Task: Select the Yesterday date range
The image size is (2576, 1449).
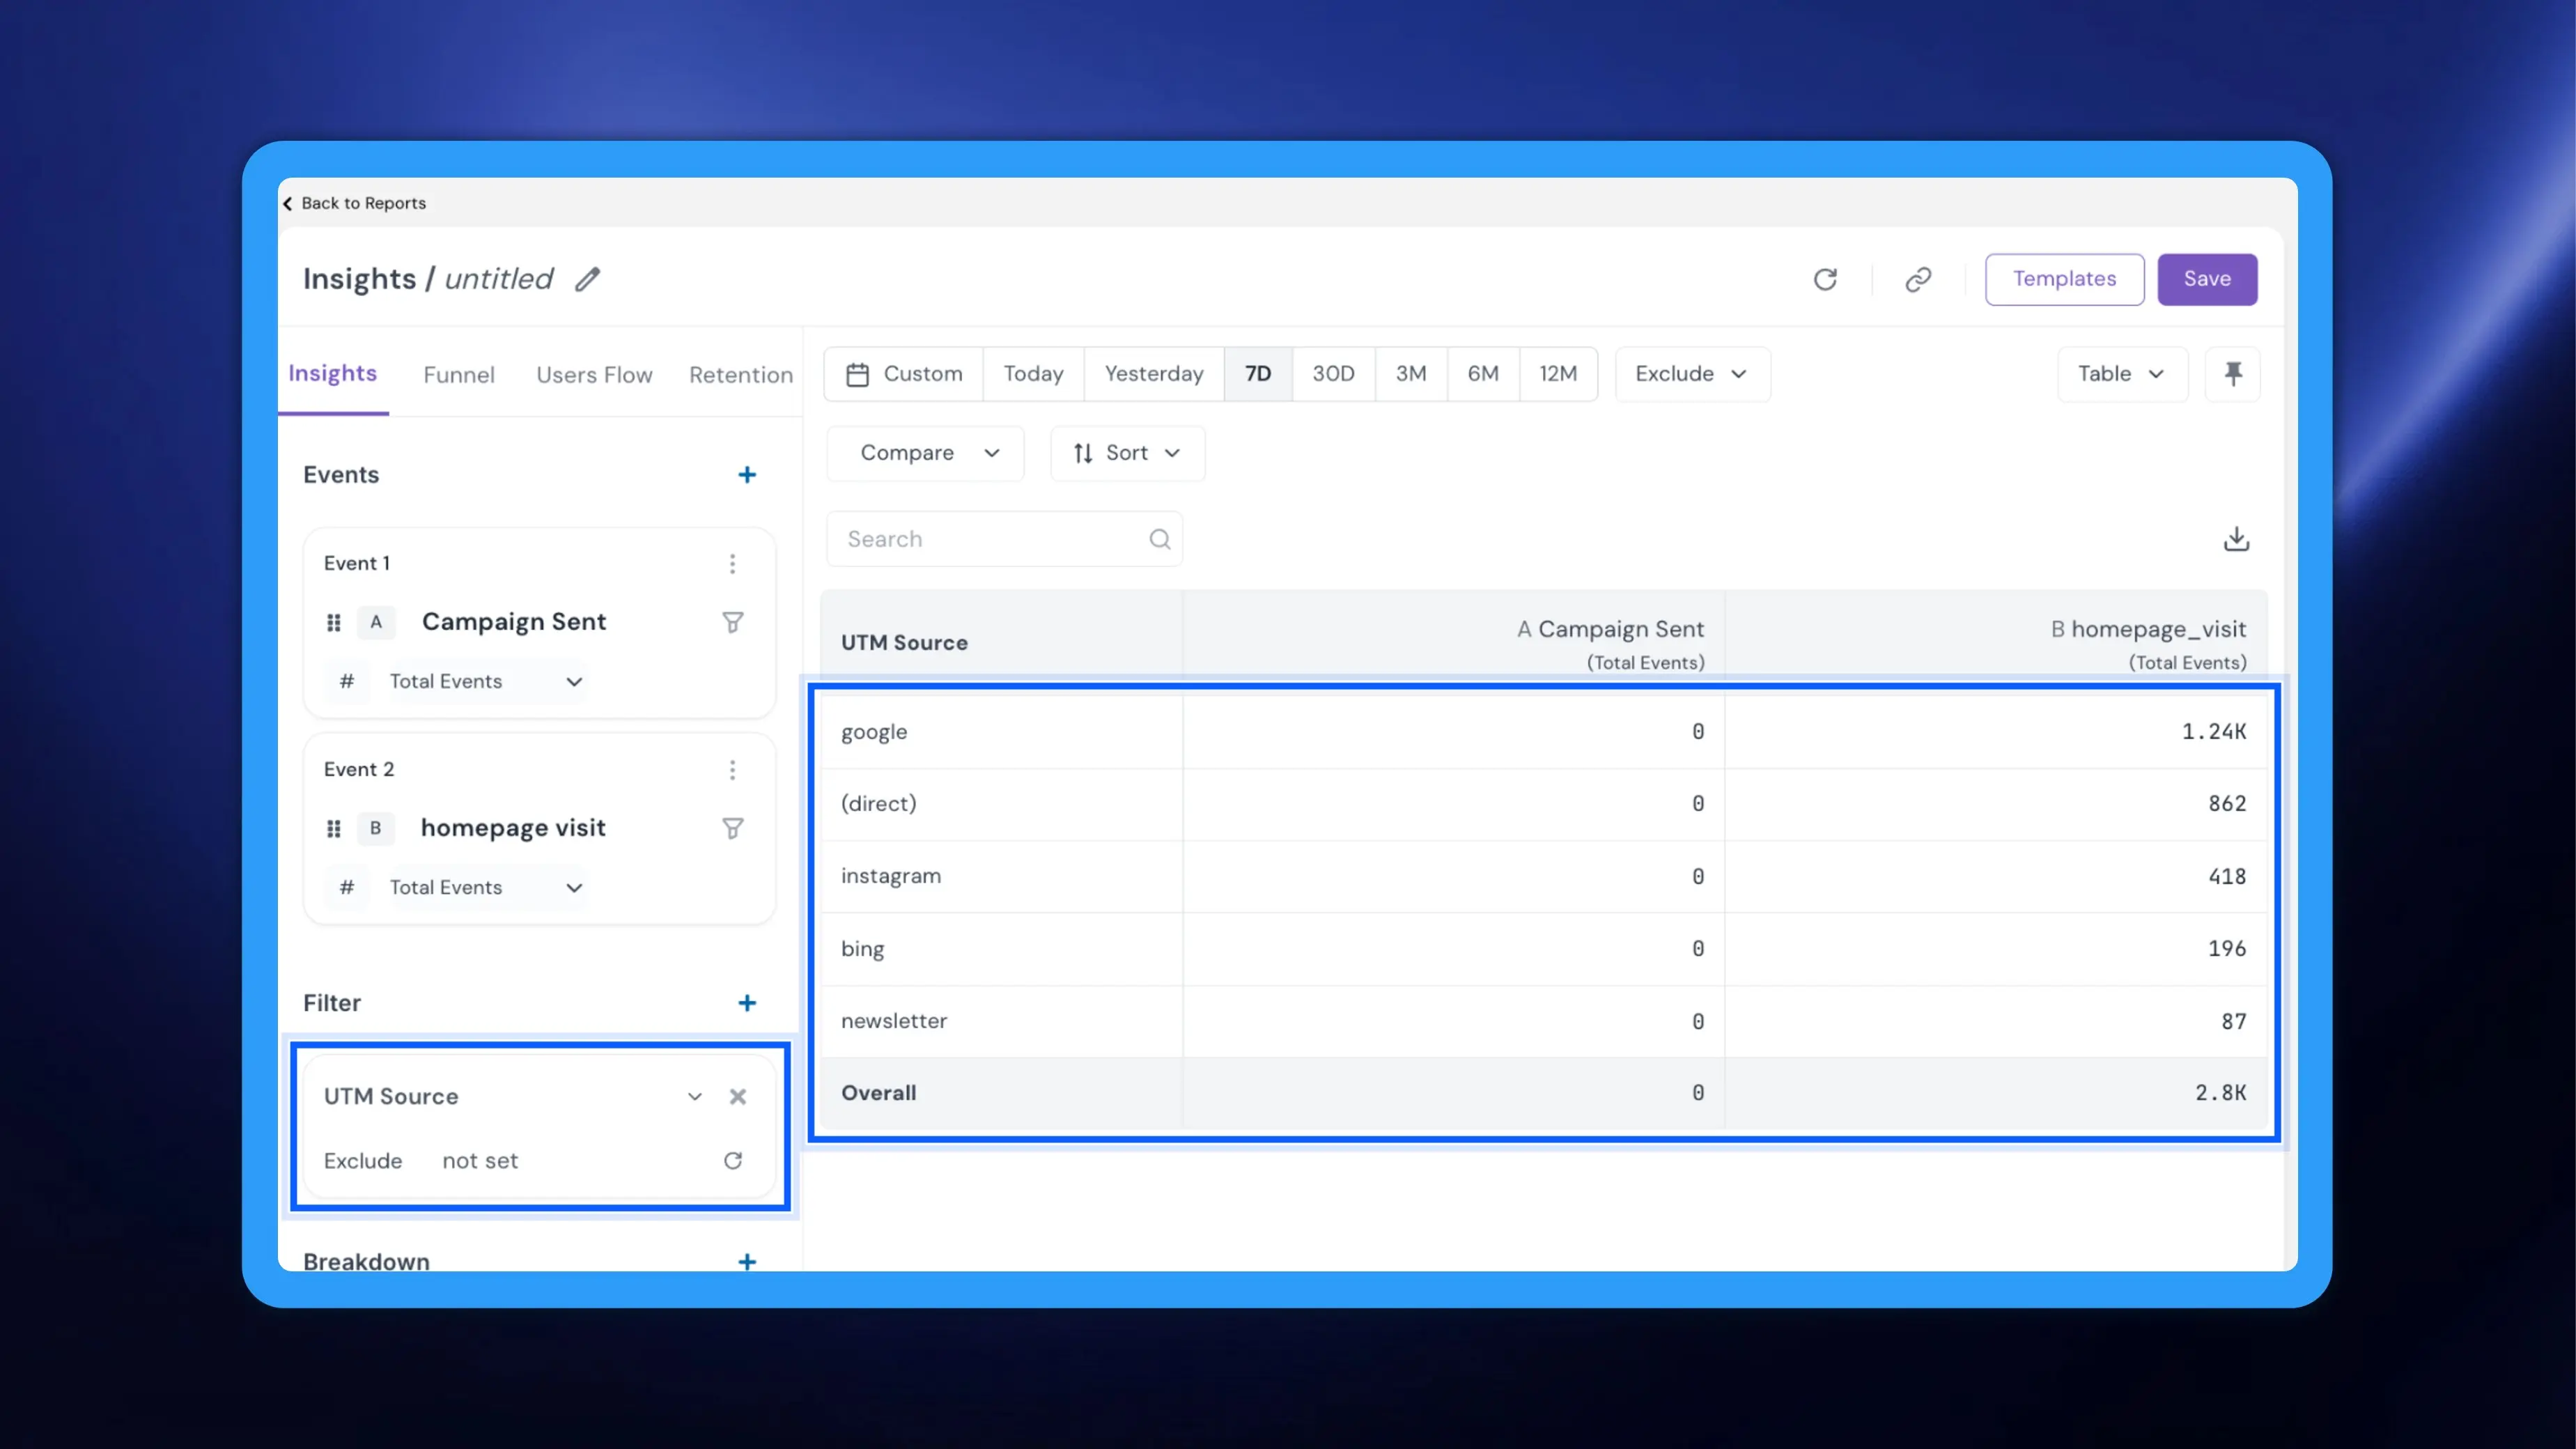Action: pyautogui.click(x=1154, y=374)
